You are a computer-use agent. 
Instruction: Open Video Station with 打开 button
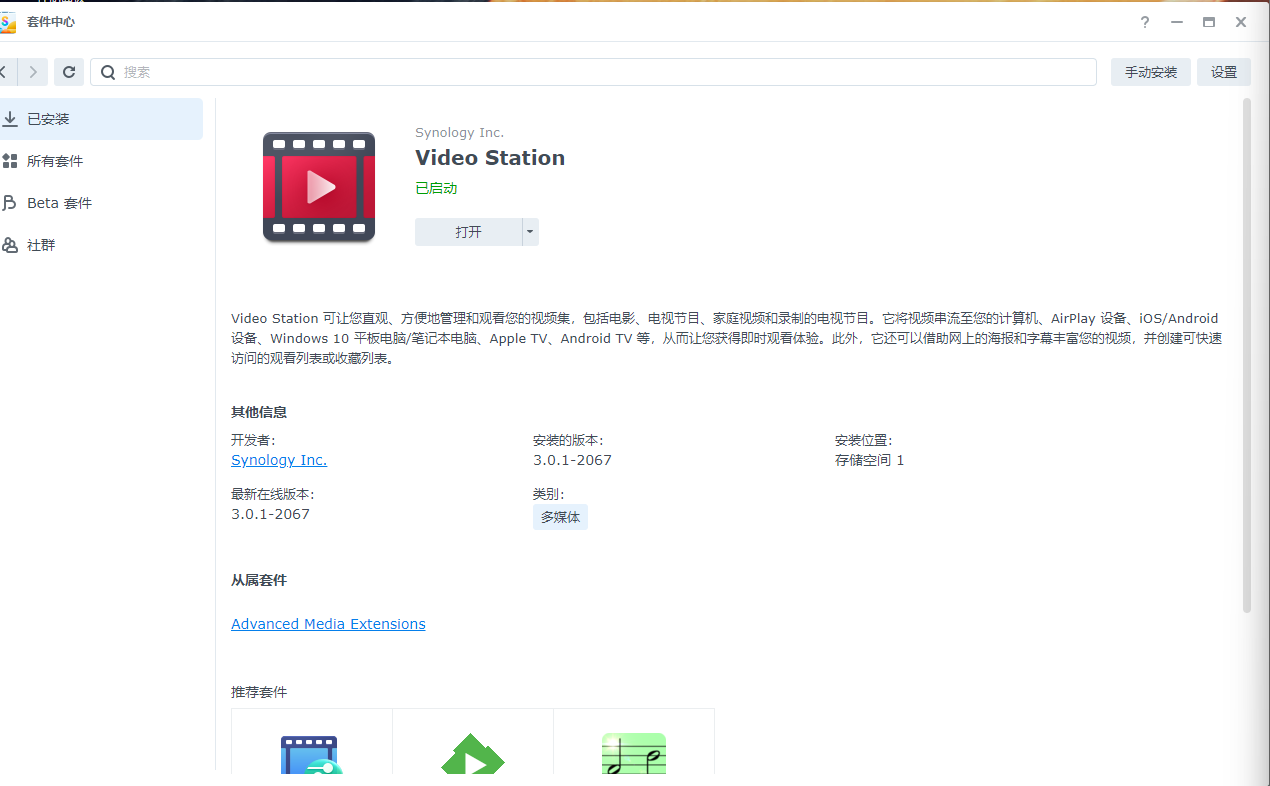click(x=468, y=232)
